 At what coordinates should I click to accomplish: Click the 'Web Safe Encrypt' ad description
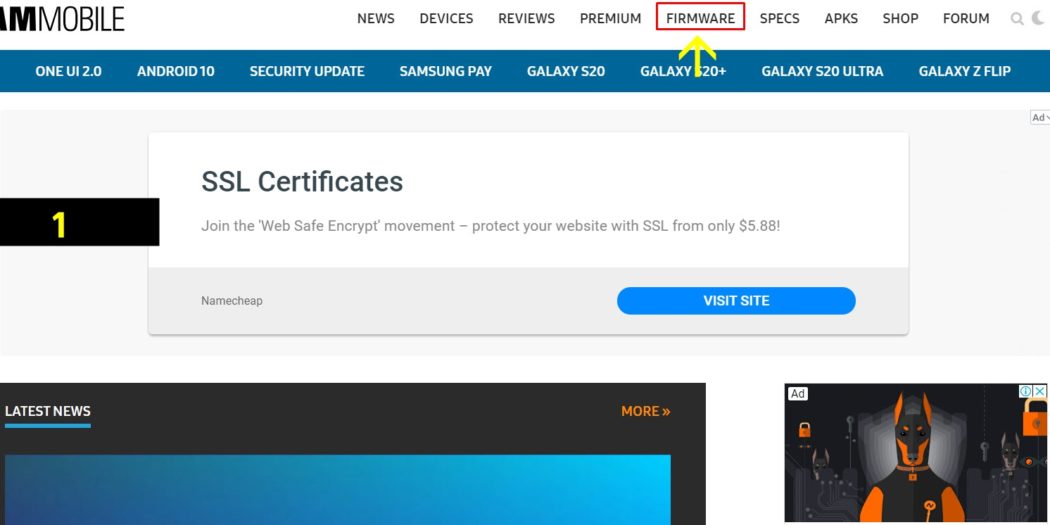click(x=490, y=226)
